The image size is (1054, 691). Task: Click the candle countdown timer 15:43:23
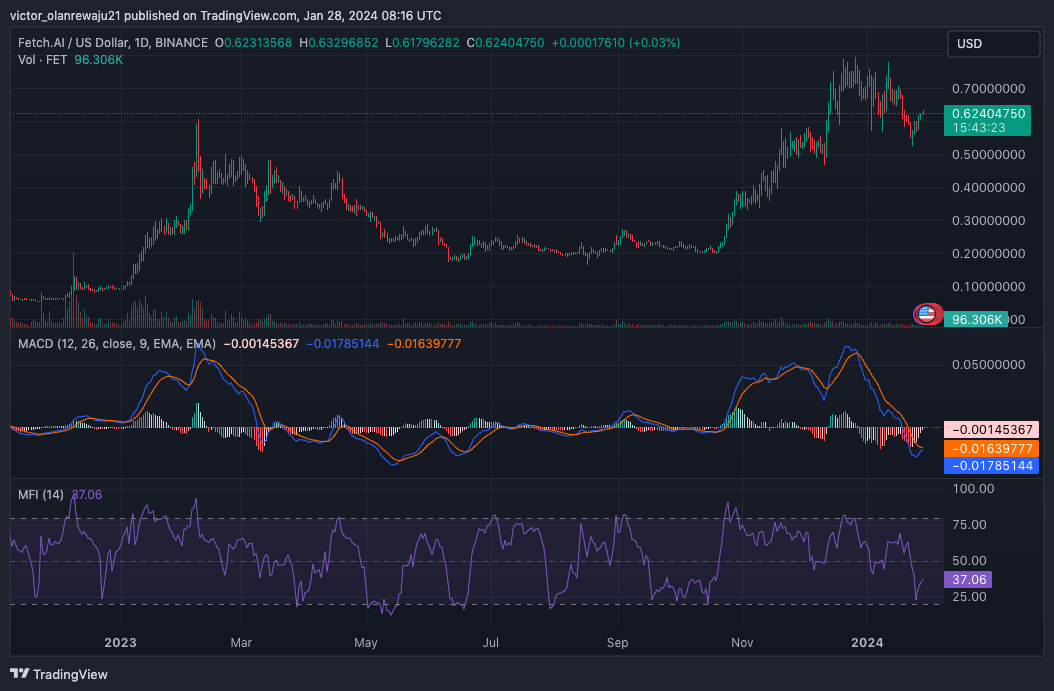tap(979, 128)
